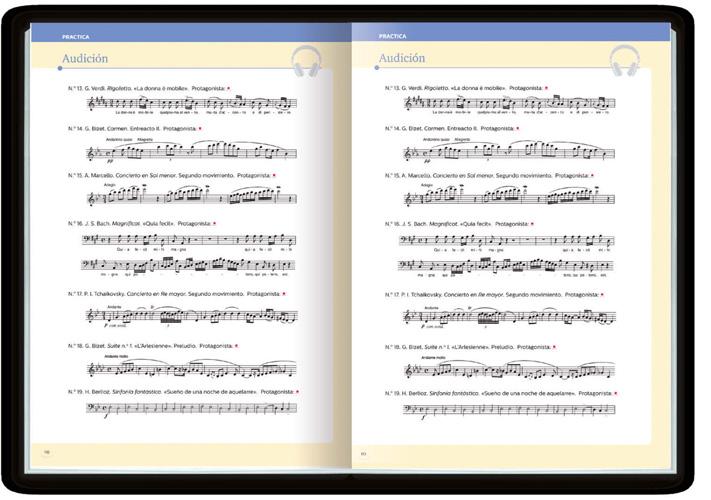Viewport: 711px width, 500px height.
Task: Click the Bizet L'Arlesienne staff, right page
Action: (510, 369)
